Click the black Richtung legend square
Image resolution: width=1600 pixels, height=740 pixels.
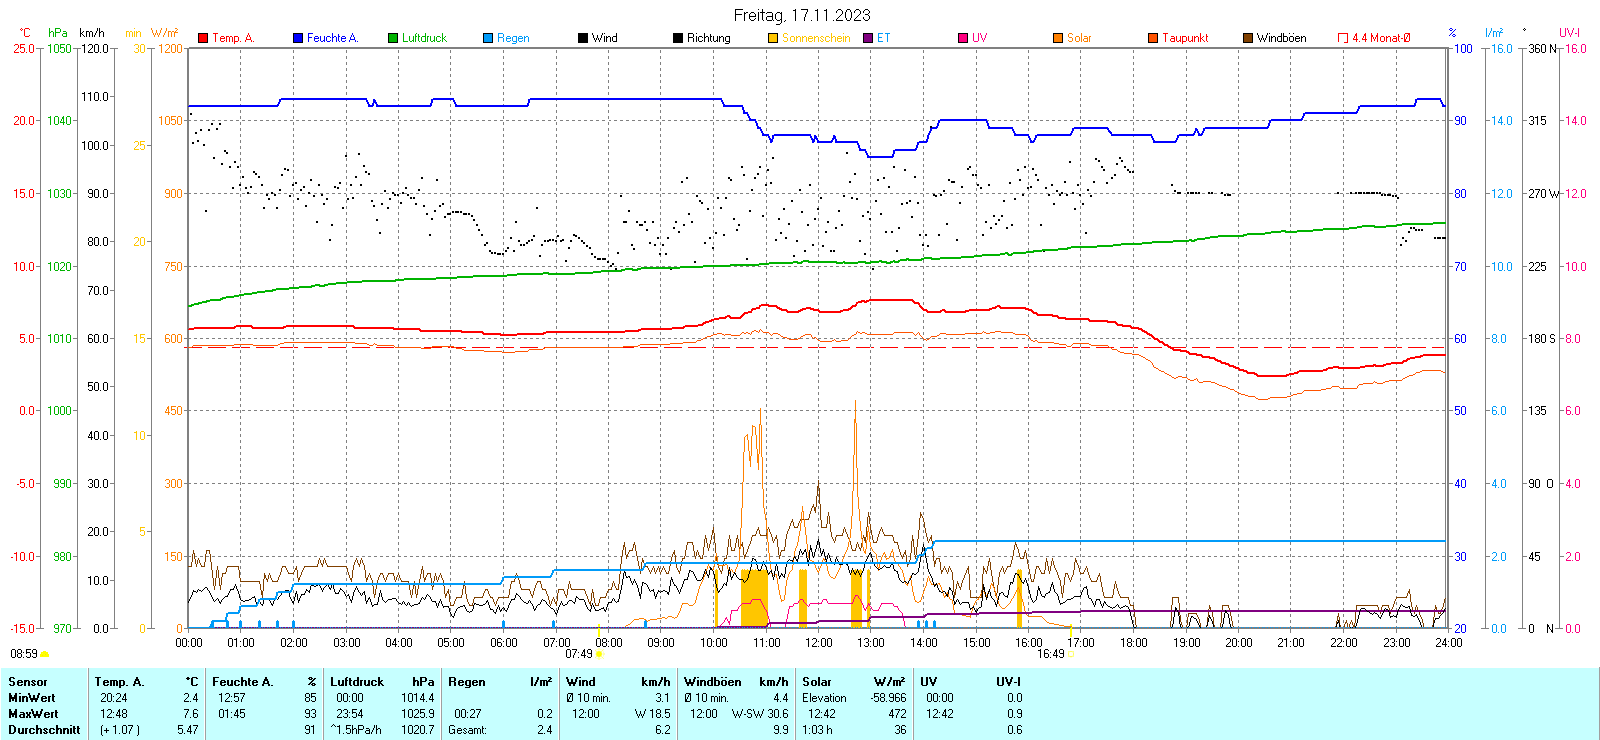[x=678, y=38]
